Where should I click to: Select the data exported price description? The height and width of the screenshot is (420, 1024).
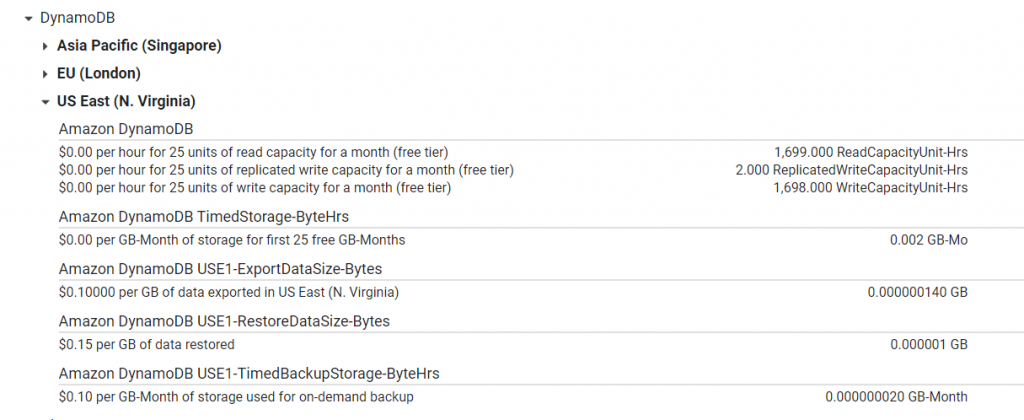tap(229, 292)
